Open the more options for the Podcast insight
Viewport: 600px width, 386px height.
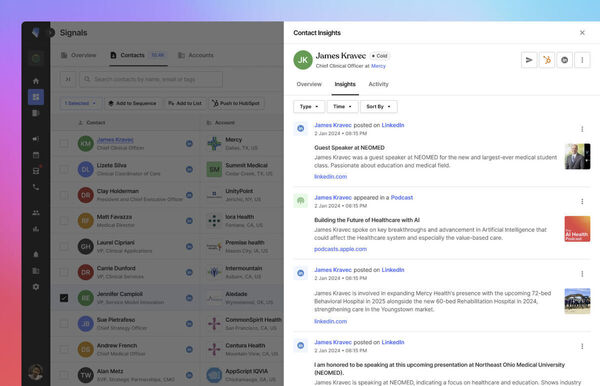point(582,202)
